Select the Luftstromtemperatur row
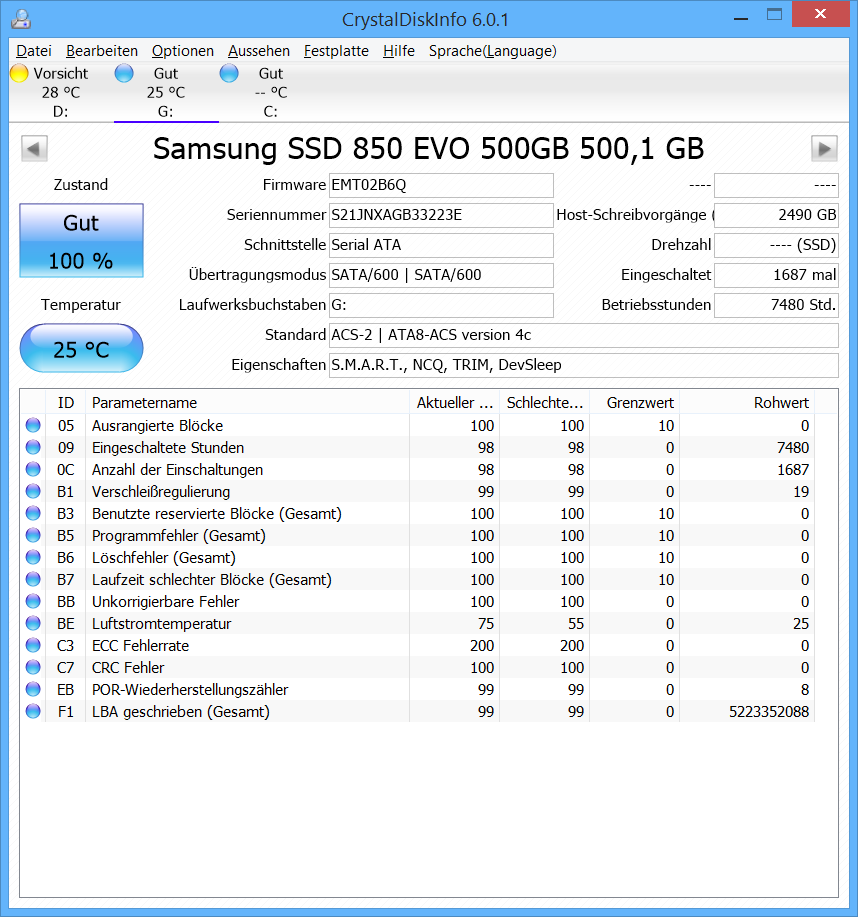This screenshot has width=858, height=917. (418, 623)
